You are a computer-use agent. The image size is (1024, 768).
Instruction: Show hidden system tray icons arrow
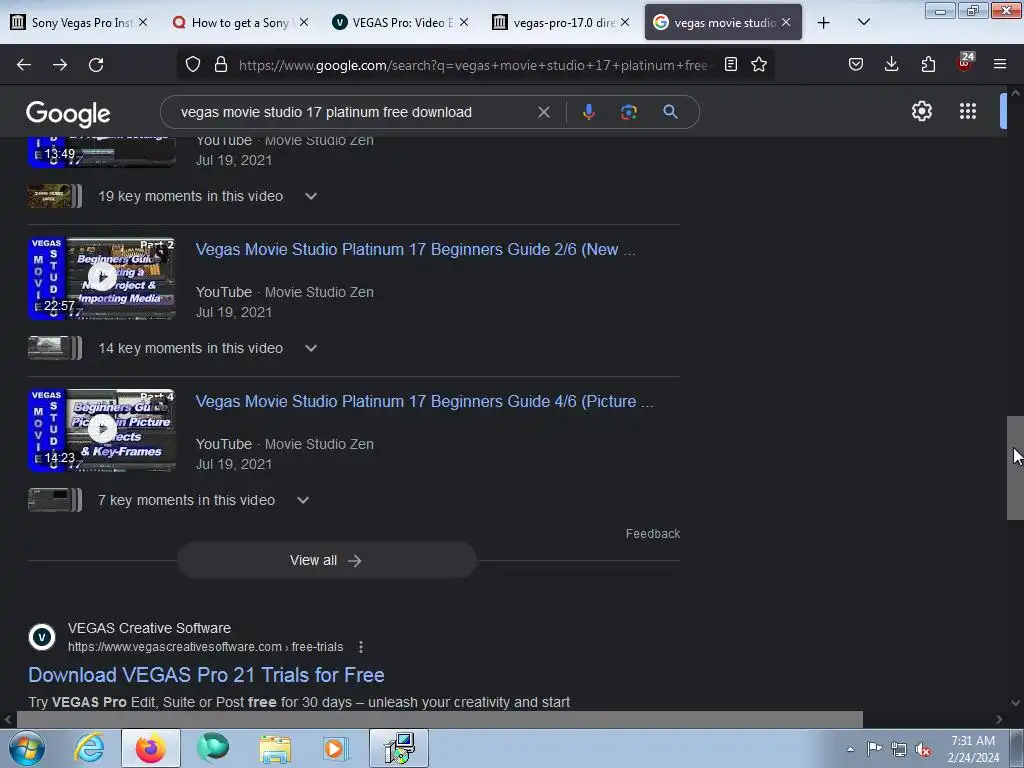[x=850, y=748]
